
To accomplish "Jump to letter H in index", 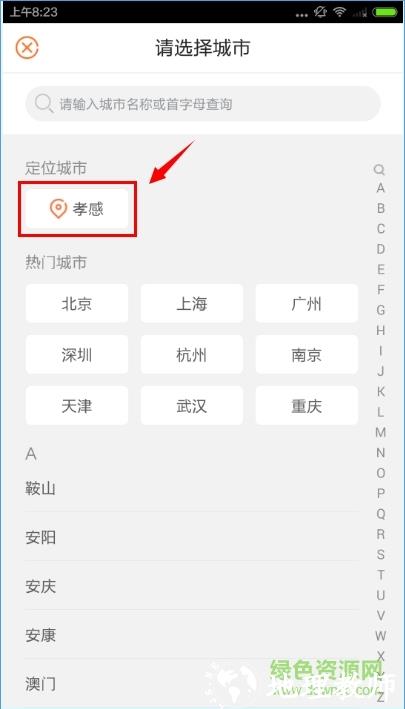I will pos(381,330).
